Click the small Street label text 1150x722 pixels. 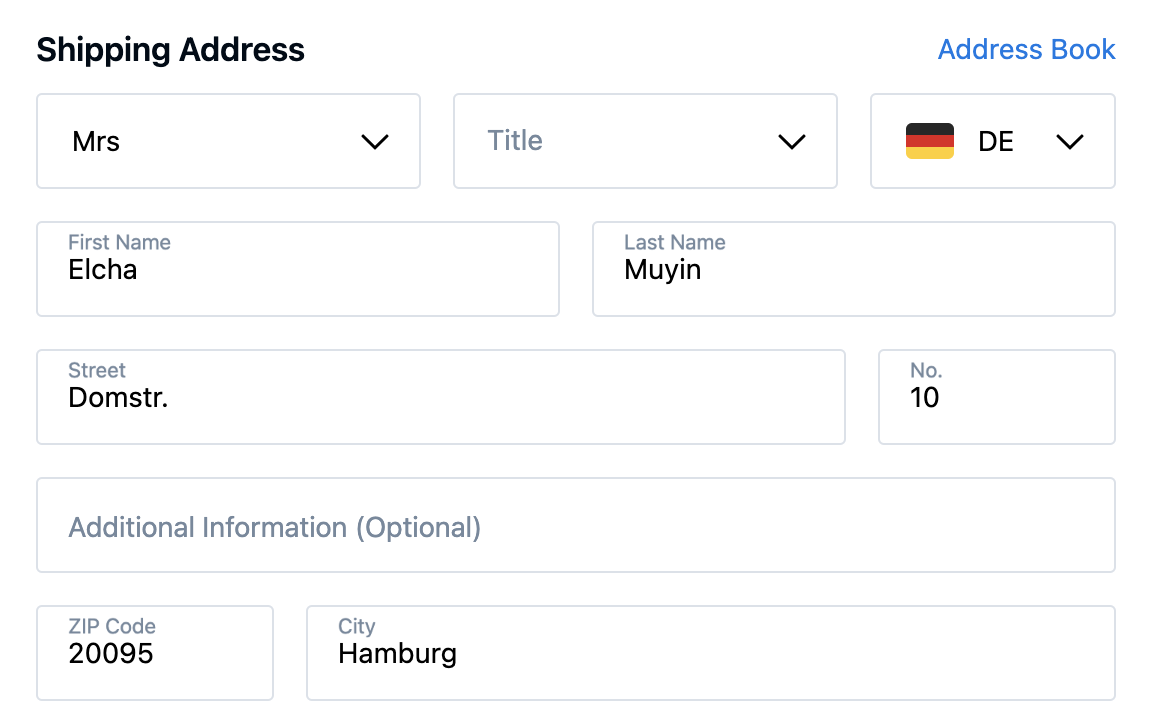tap(97, 370)
